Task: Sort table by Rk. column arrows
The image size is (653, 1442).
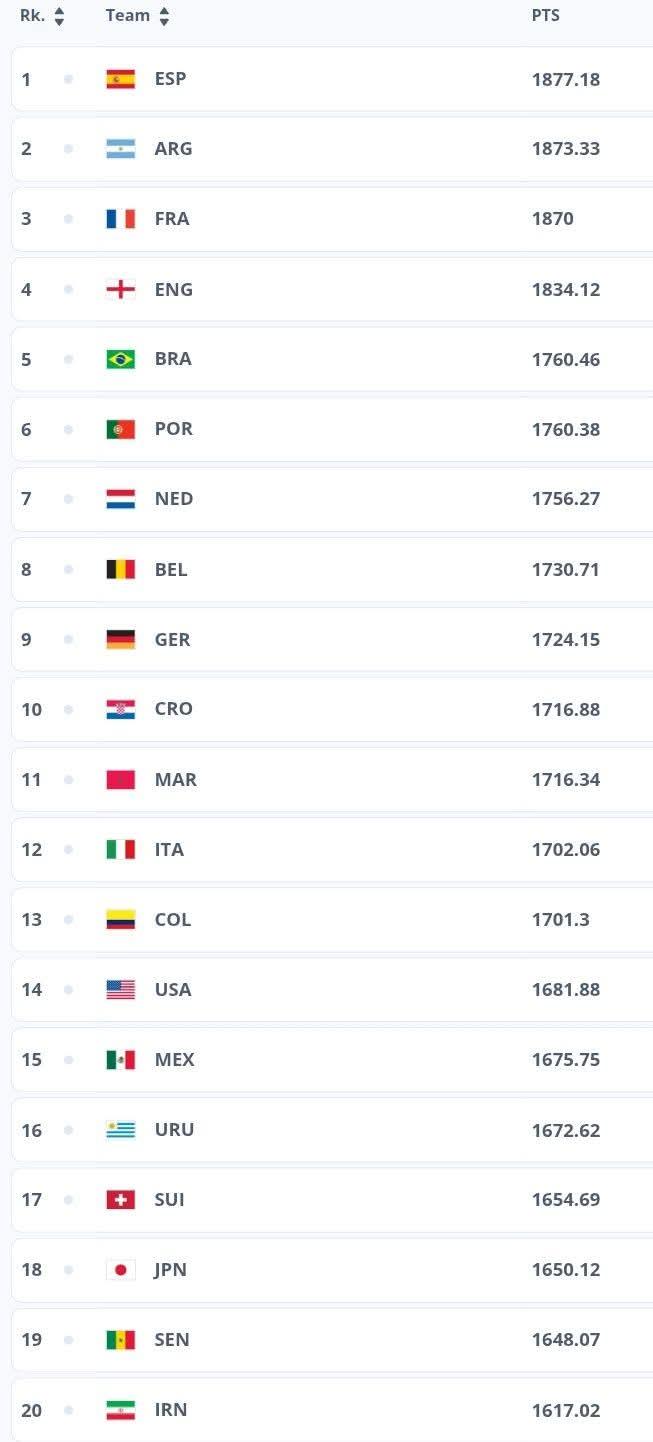Action: (59, 16)
